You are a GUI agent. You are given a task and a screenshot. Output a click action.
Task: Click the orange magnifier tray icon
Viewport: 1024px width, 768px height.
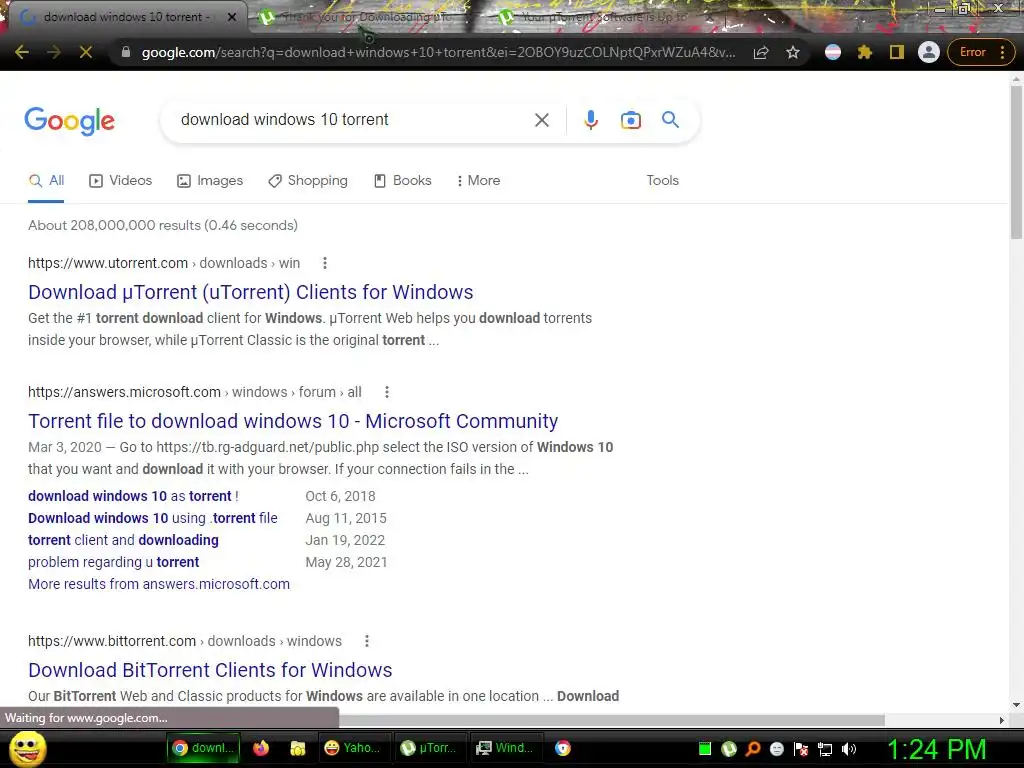click(753, 749)
